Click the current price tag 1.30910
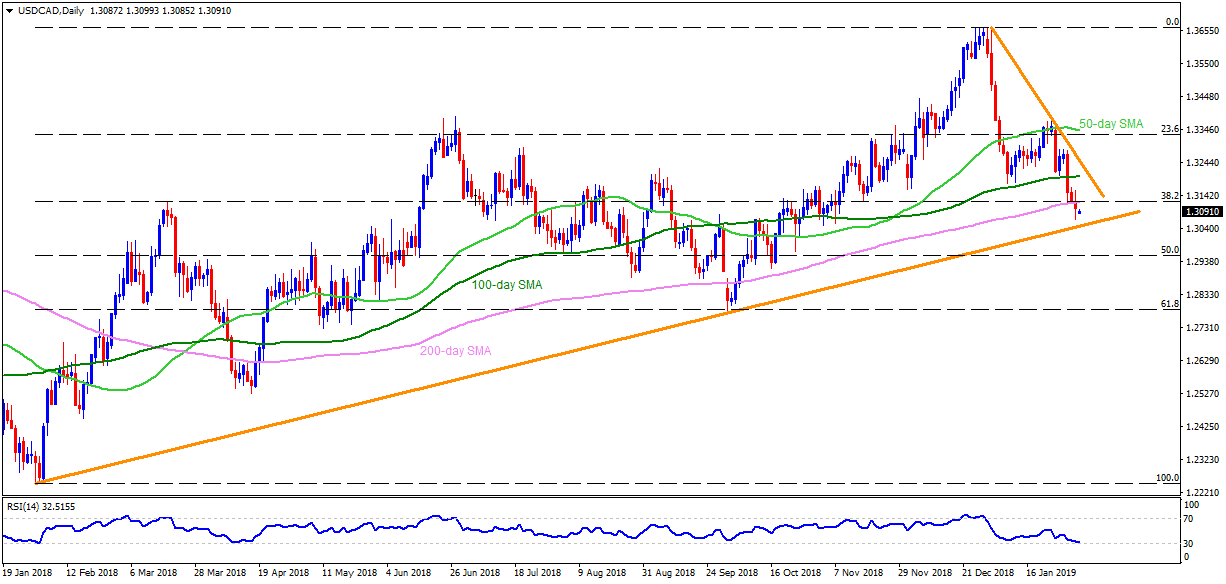 pos(1203,212)
